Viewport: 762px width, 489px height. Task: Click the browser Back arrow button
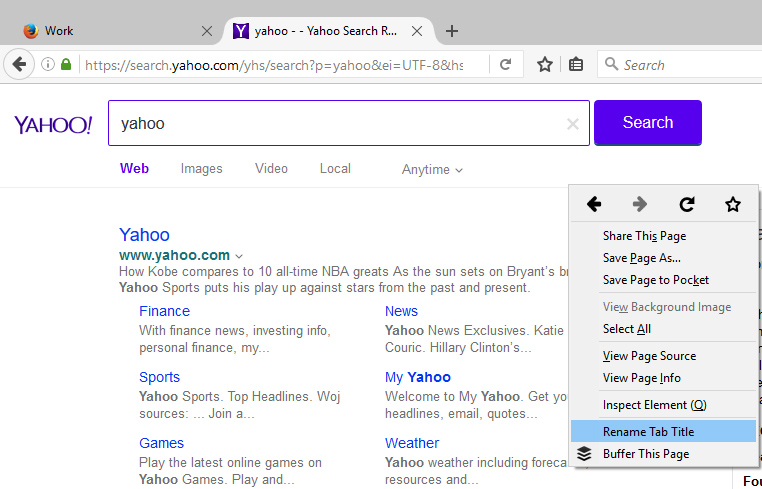pyautogui.click(x=19, y=65)
